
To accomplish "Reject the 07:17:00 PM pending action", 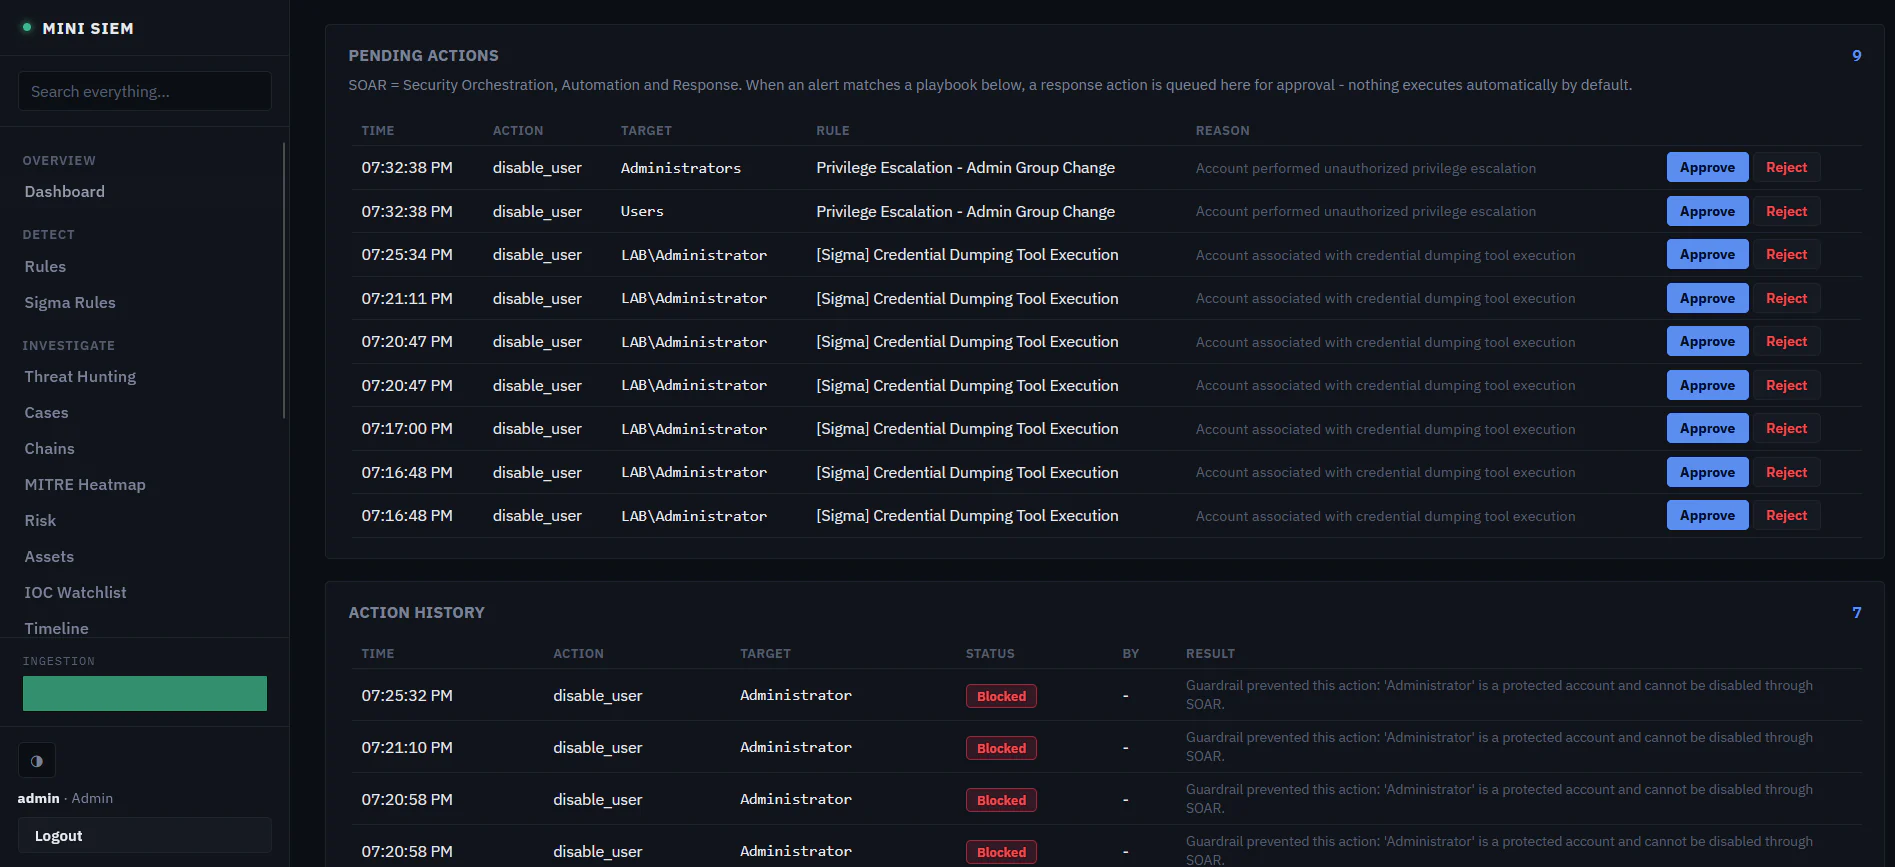I will 1786,428.
